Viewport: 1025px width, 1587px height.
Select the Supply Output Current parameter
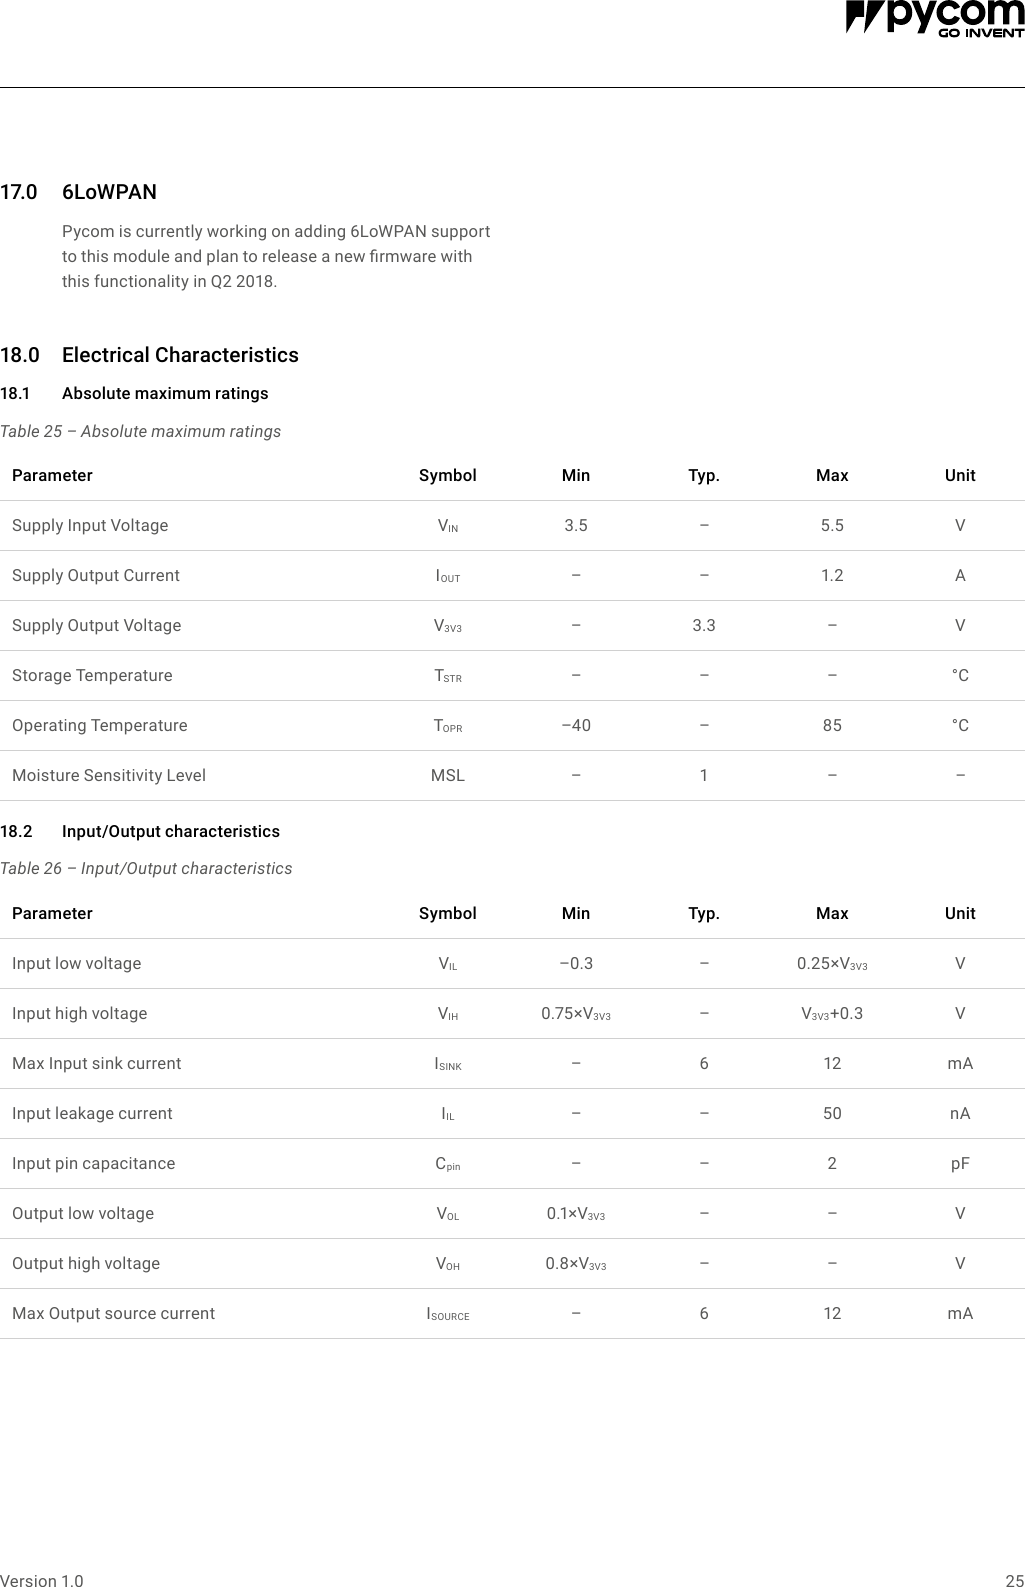tap(96, 575)
